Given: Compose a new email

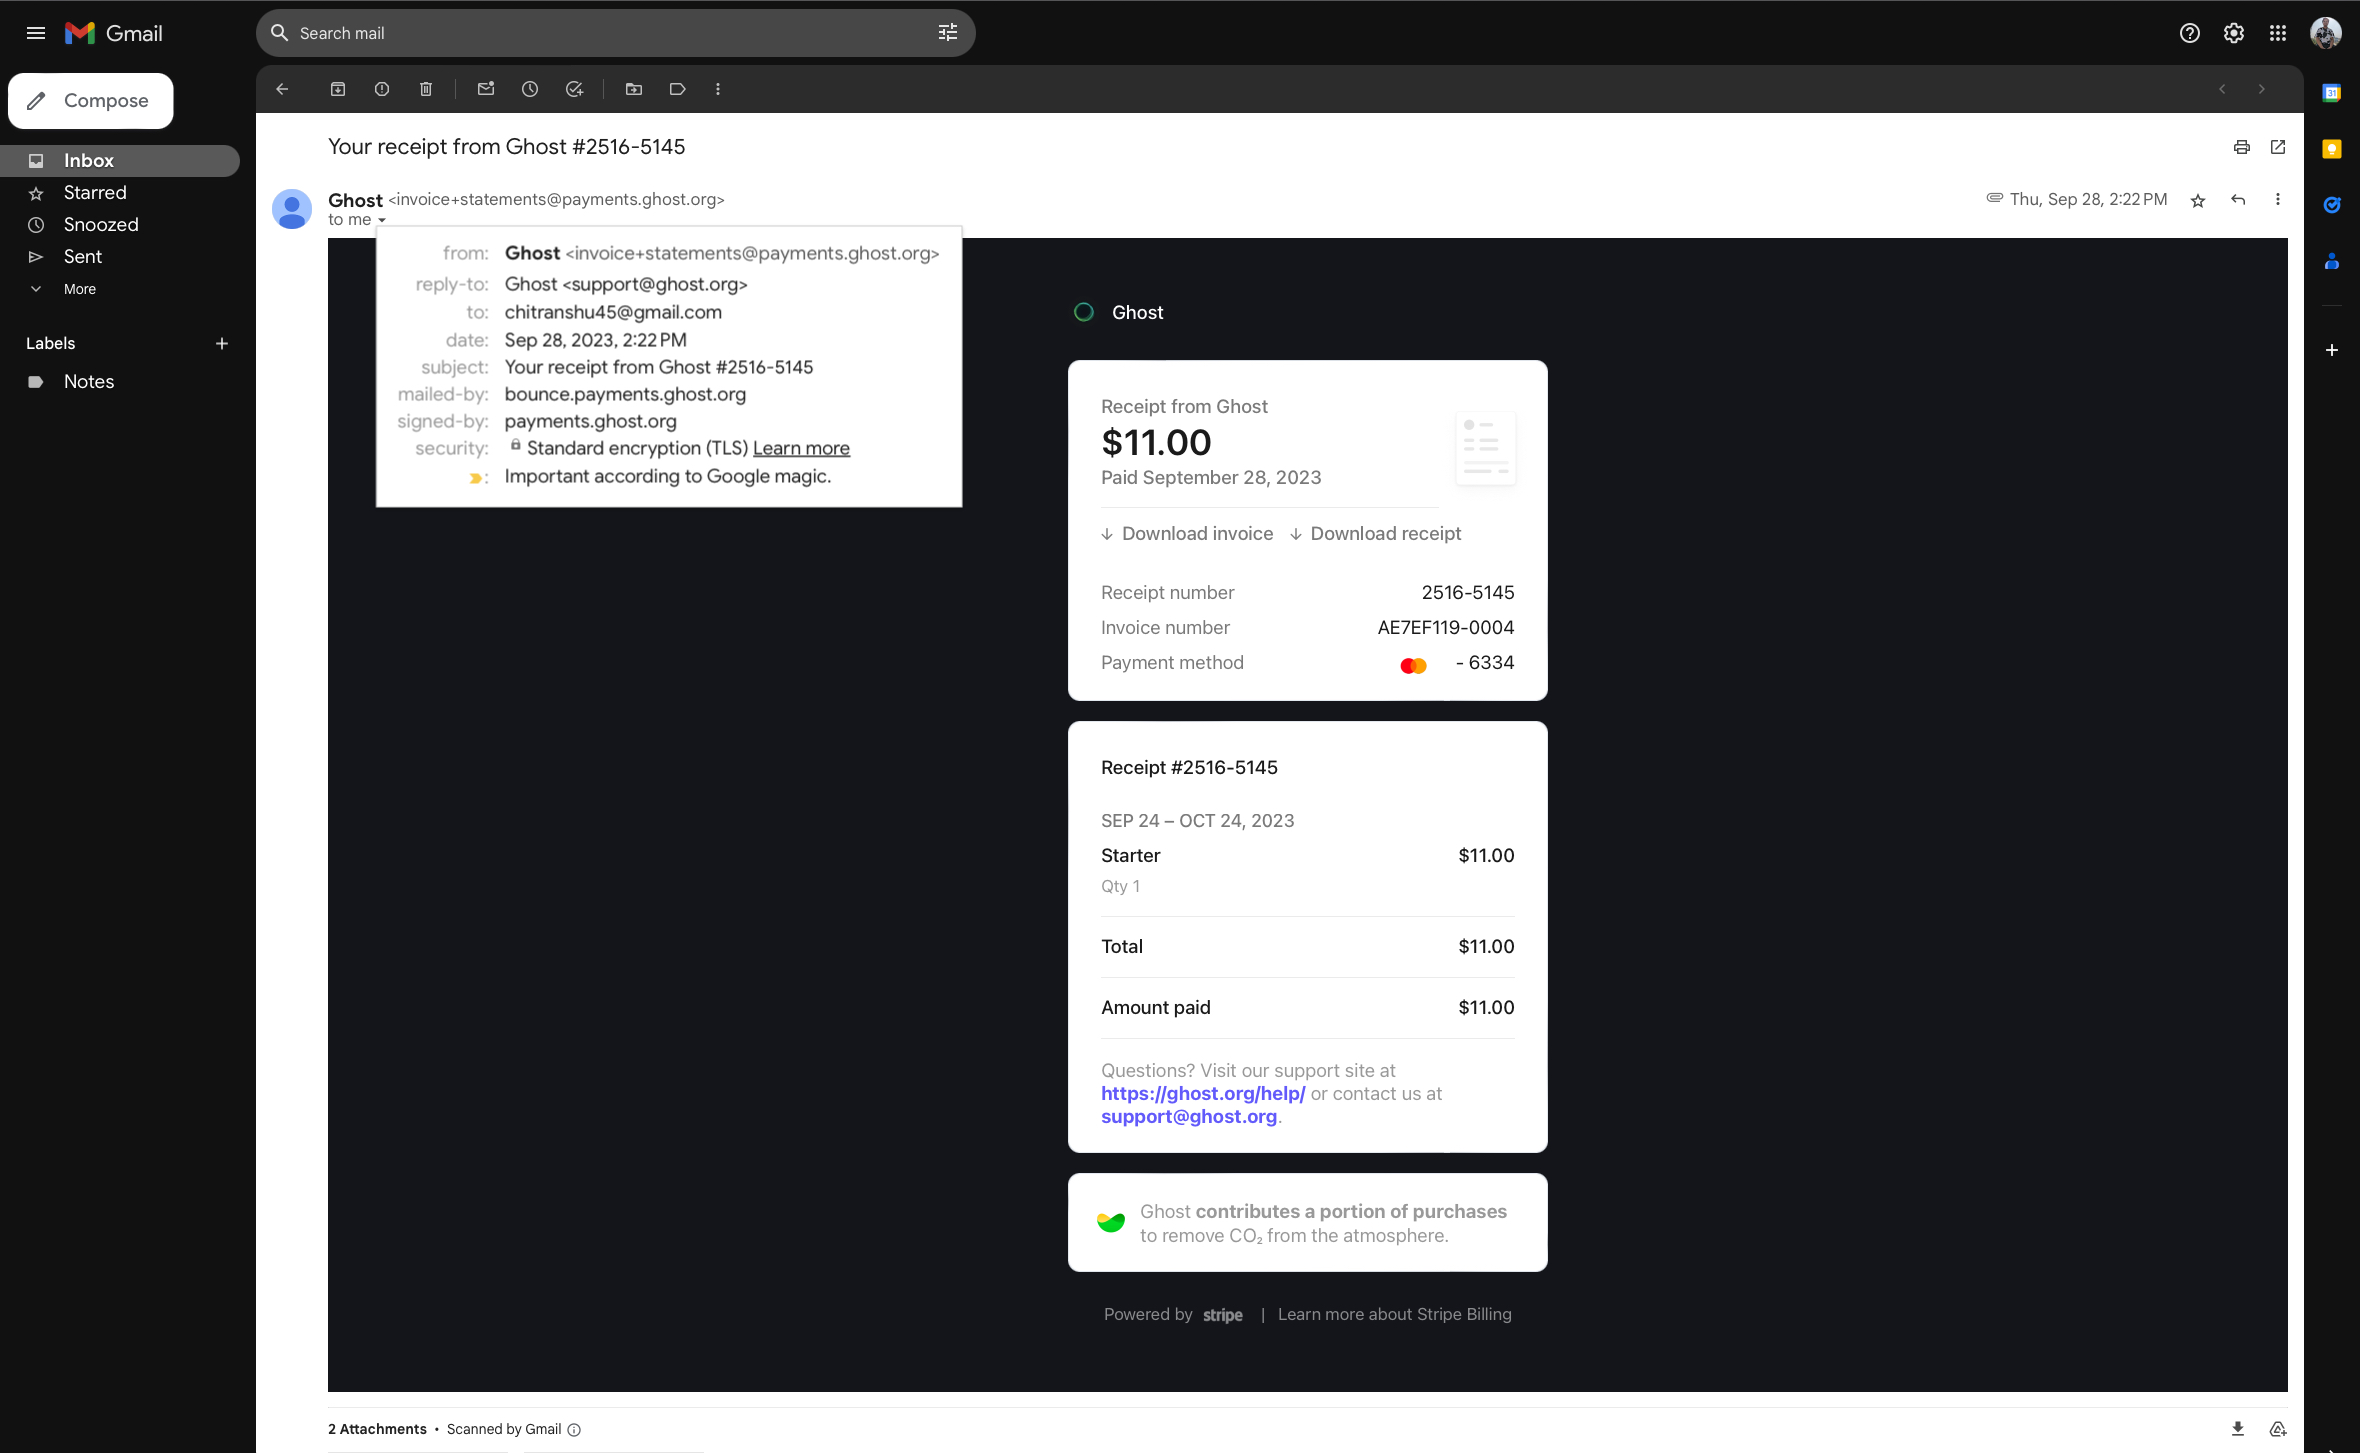Looking at the screenshot, I should (91, 101).
